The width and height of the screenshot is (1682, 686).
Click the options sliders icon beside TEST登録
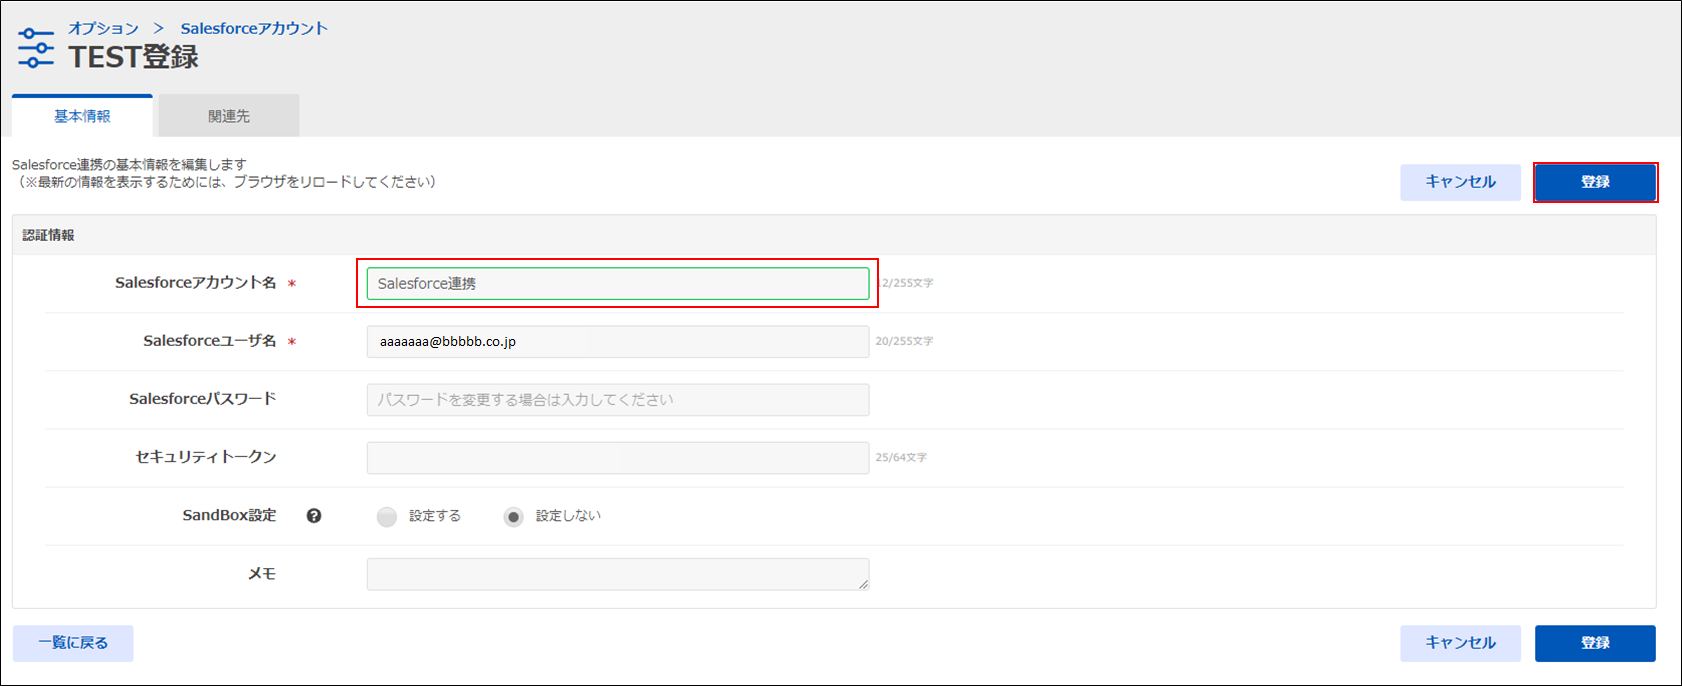[36, 48]
